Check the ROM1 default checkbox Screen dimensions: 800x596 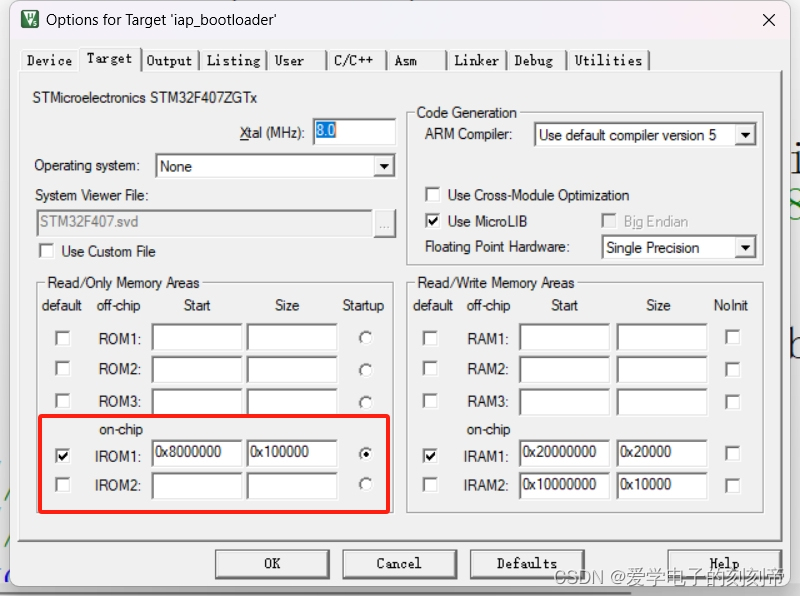pos(63,338)
